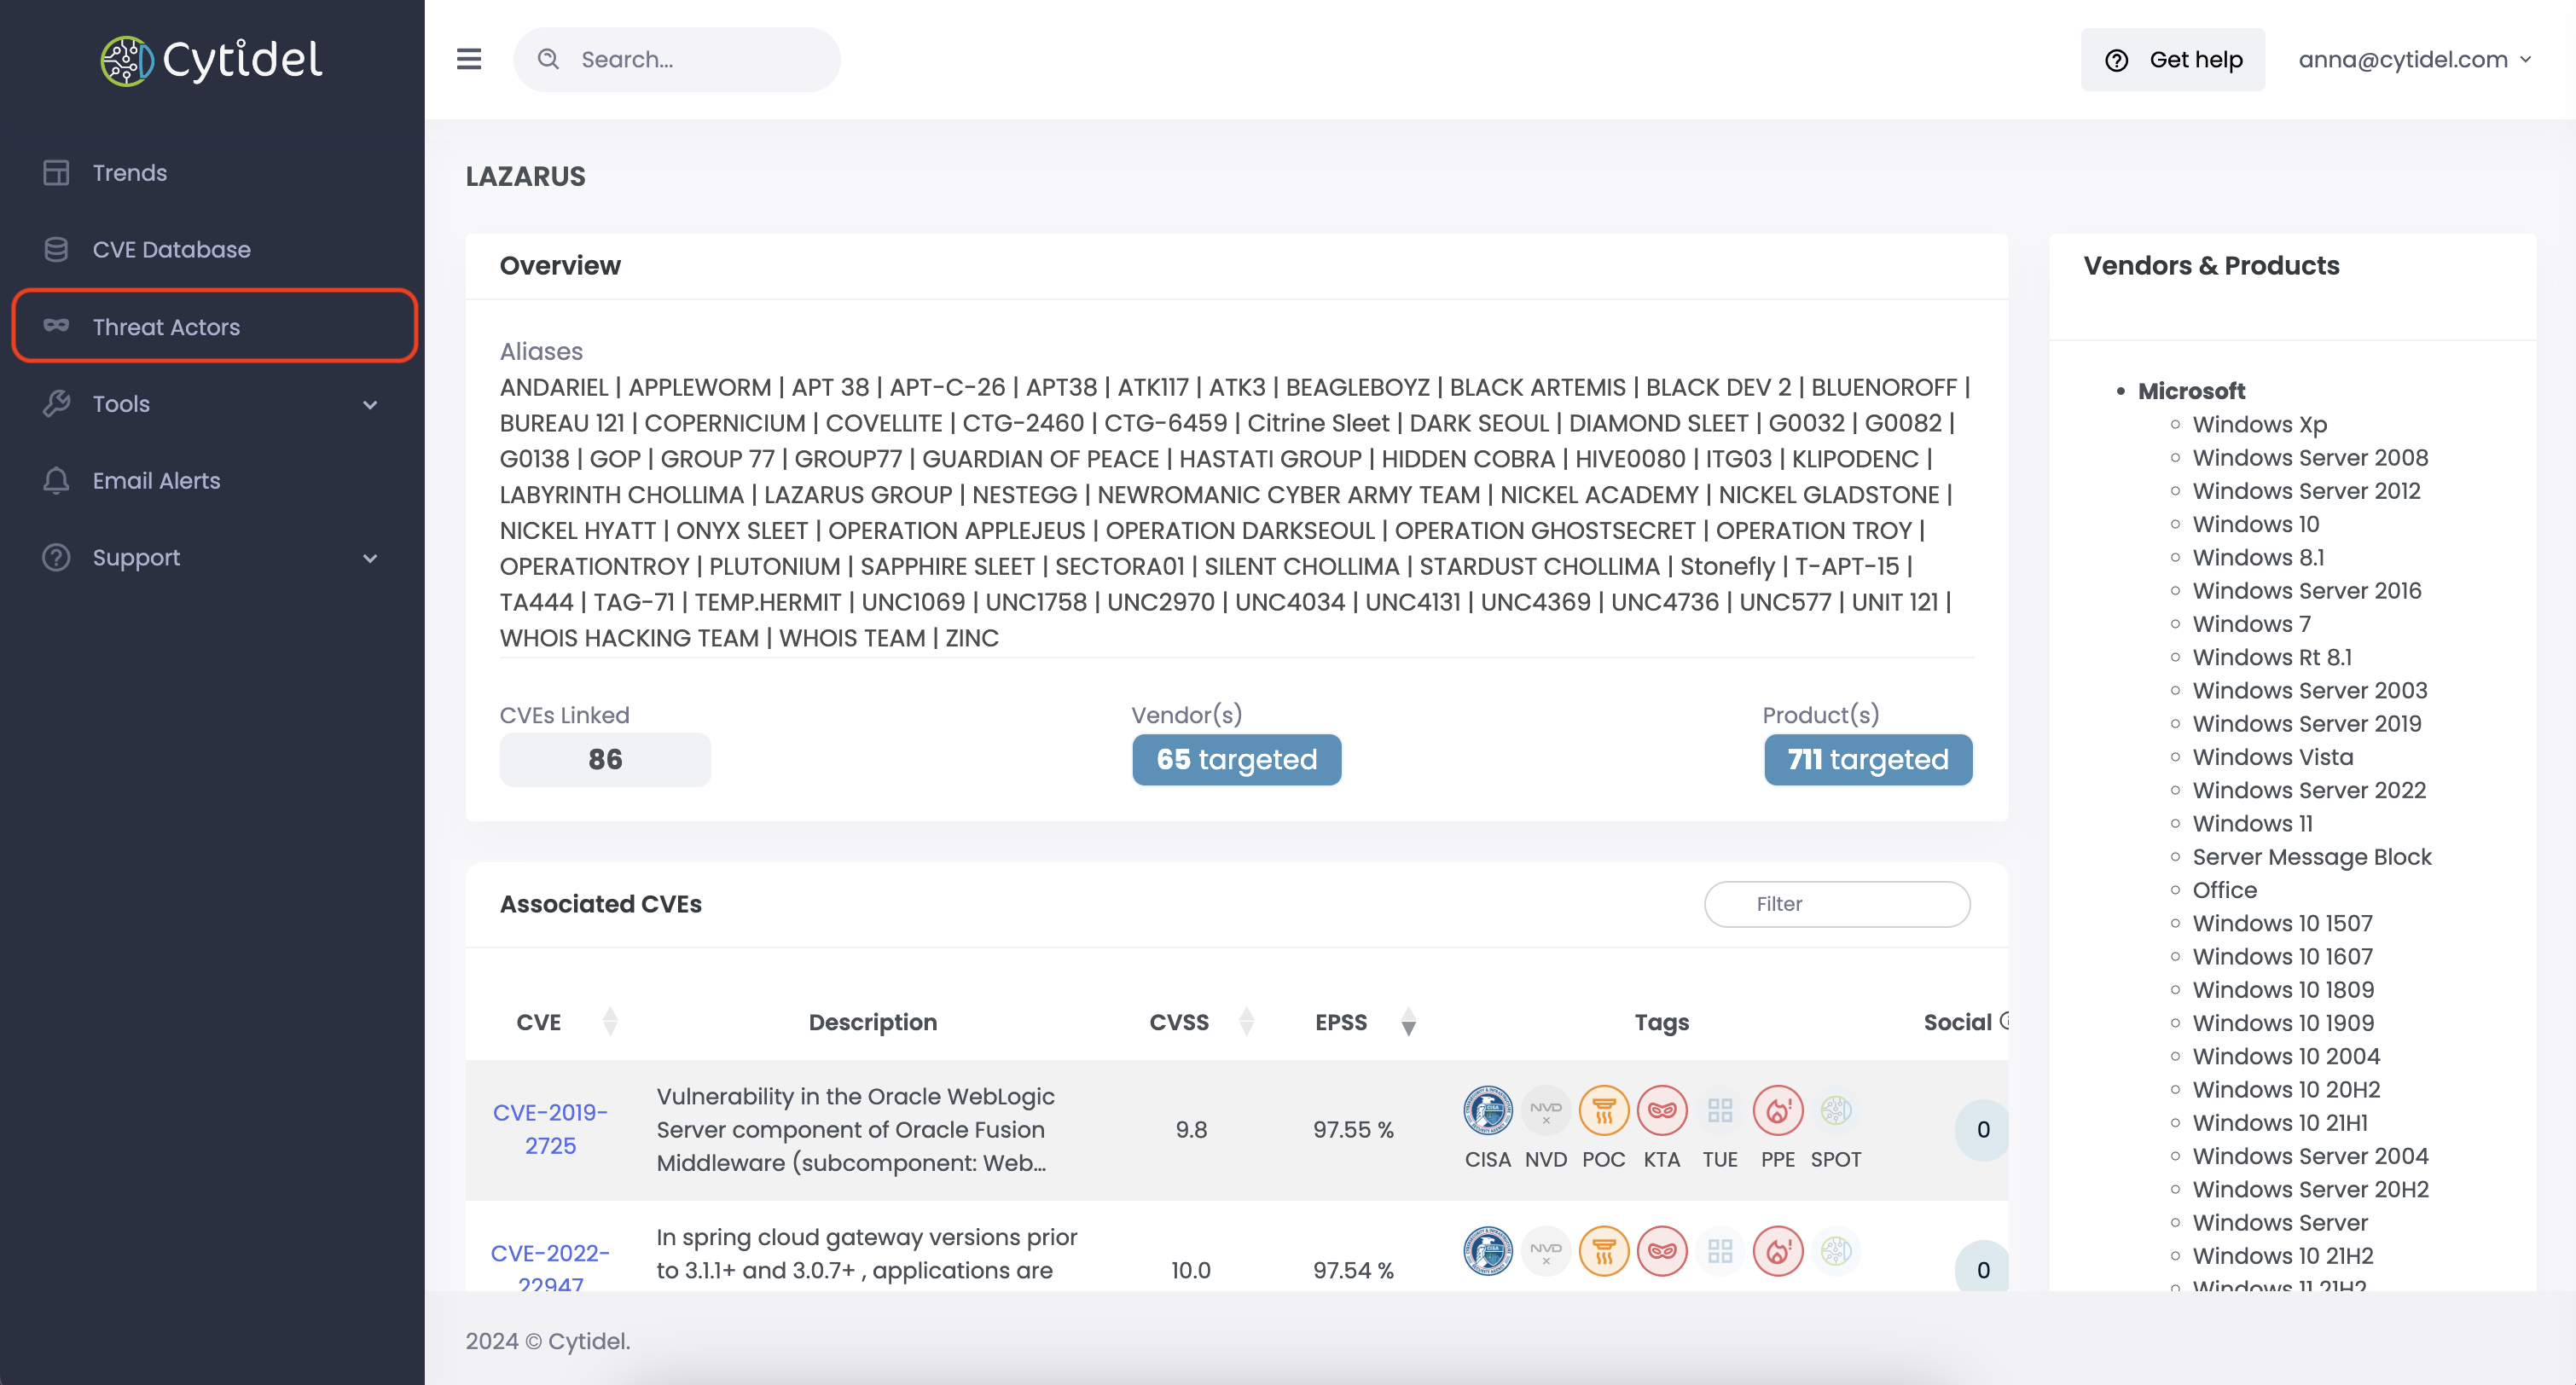This screenshot has height=1385, width=2576.
Task: Click the Oracle WebLogic vulnerability description
Action: (x=856, y=1130)
